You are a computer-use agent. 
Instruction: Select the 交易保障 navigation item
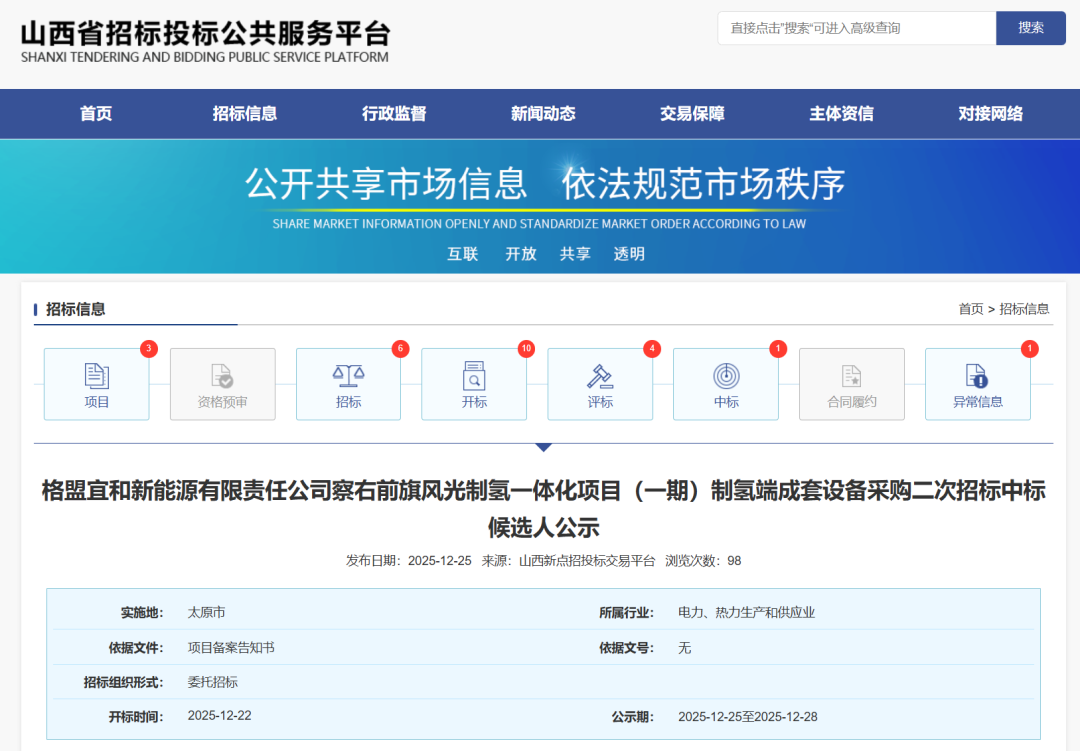pos(693,113)
